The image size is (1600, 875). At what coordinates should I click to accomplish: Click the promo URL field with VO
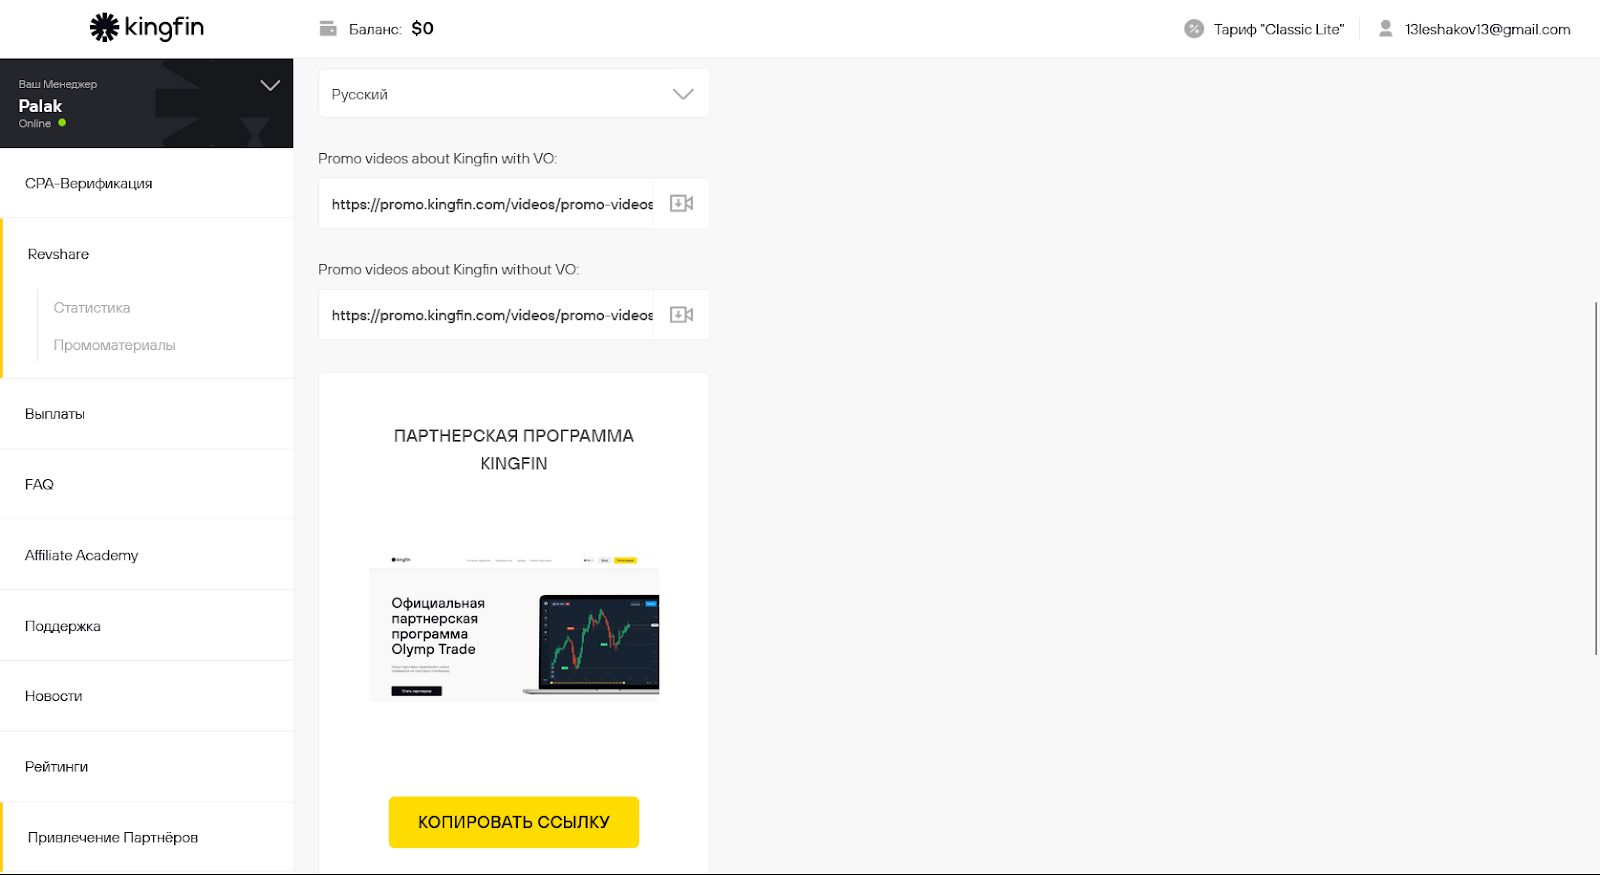tap(486, 204)
